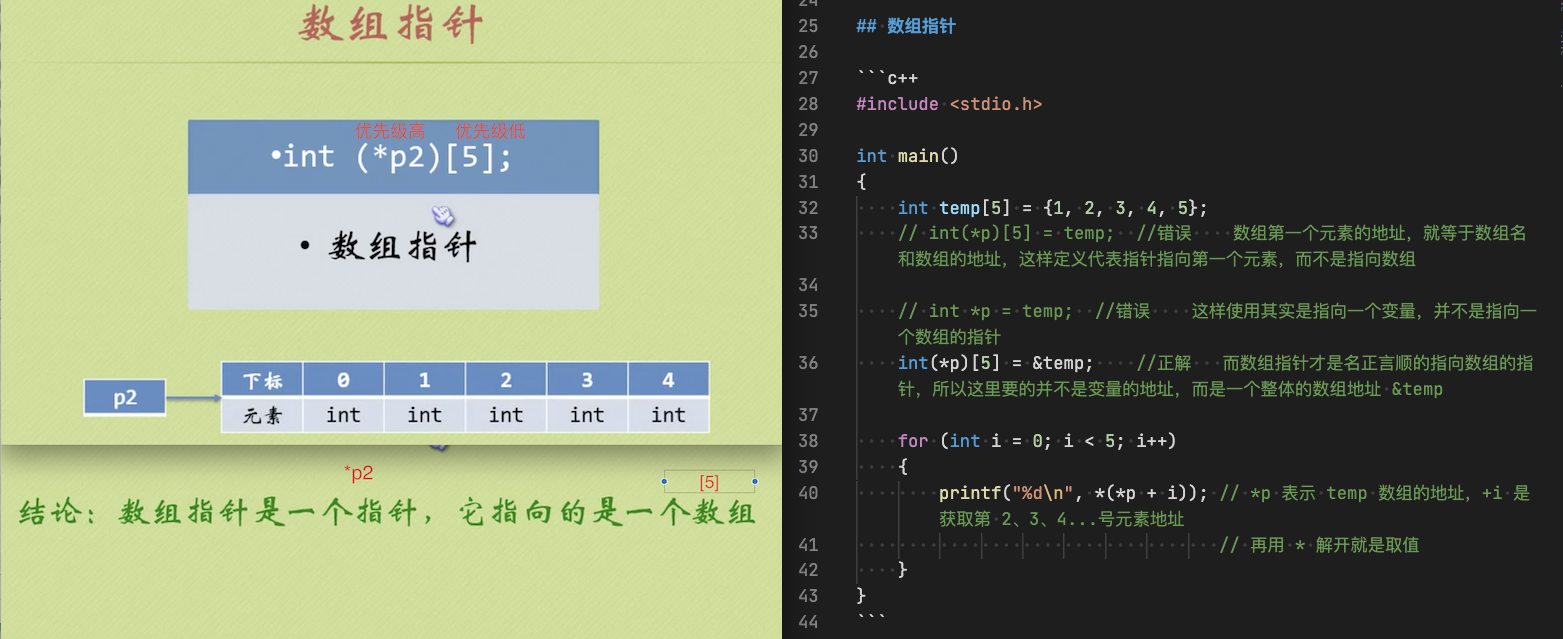Click line number 36 in the gutter
Image resolution: width=1563 pixels, height=639 pixels.
808,363
